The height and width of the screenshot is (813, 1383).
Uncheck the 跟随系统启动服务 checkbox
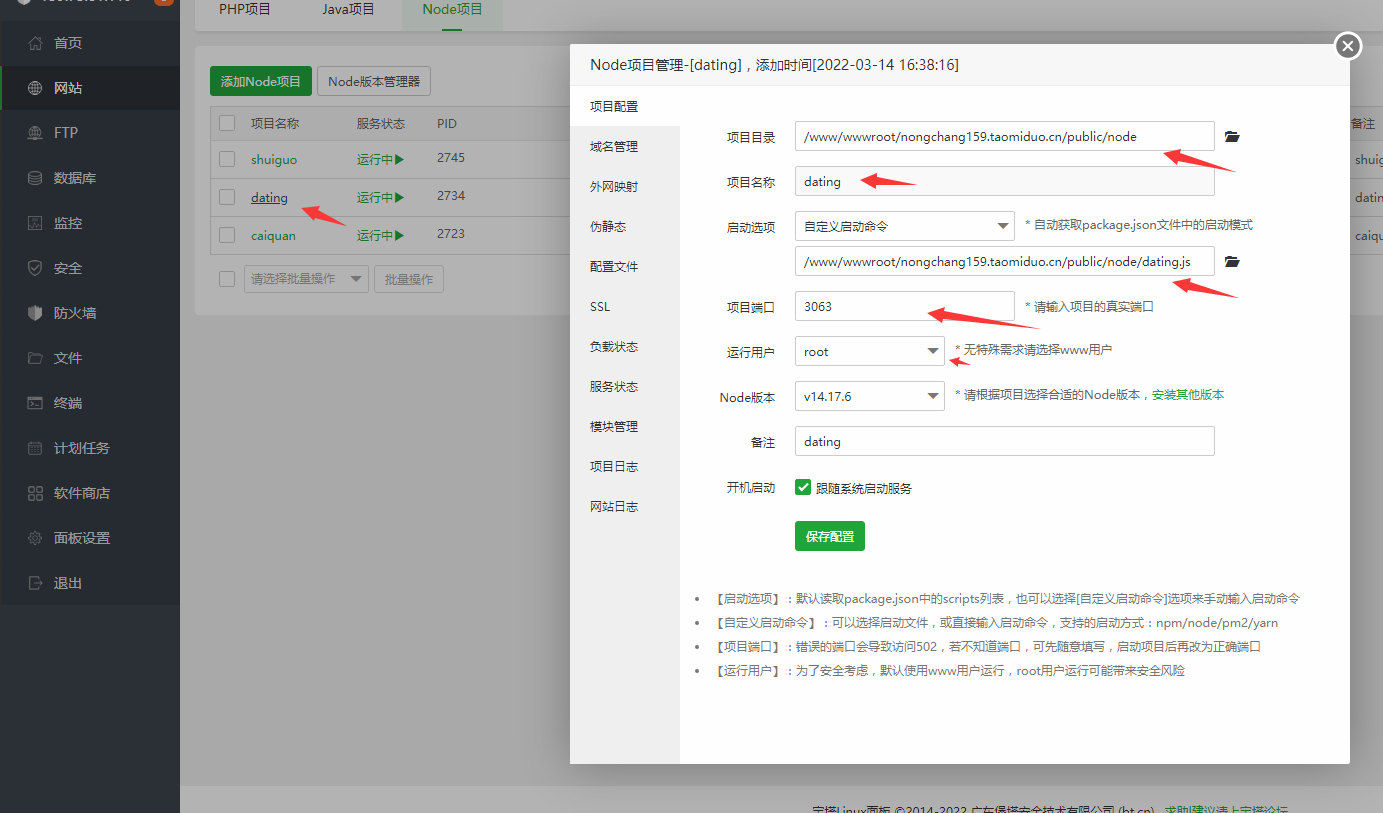tap(802, 487)
